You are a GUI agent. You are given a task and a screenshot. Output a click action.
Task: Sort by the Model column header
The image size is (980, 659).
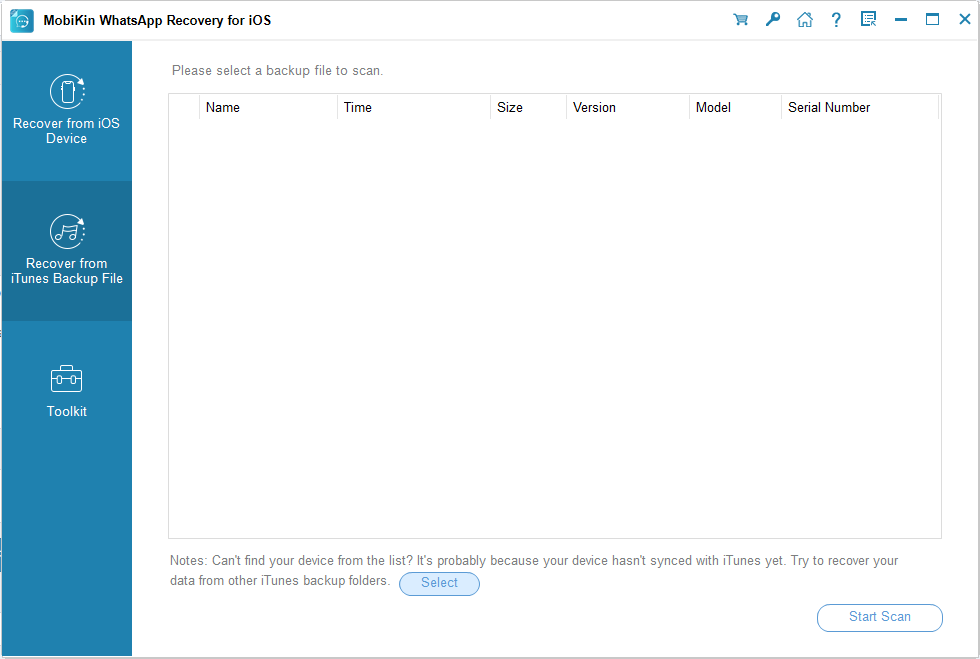pos(735,108)
